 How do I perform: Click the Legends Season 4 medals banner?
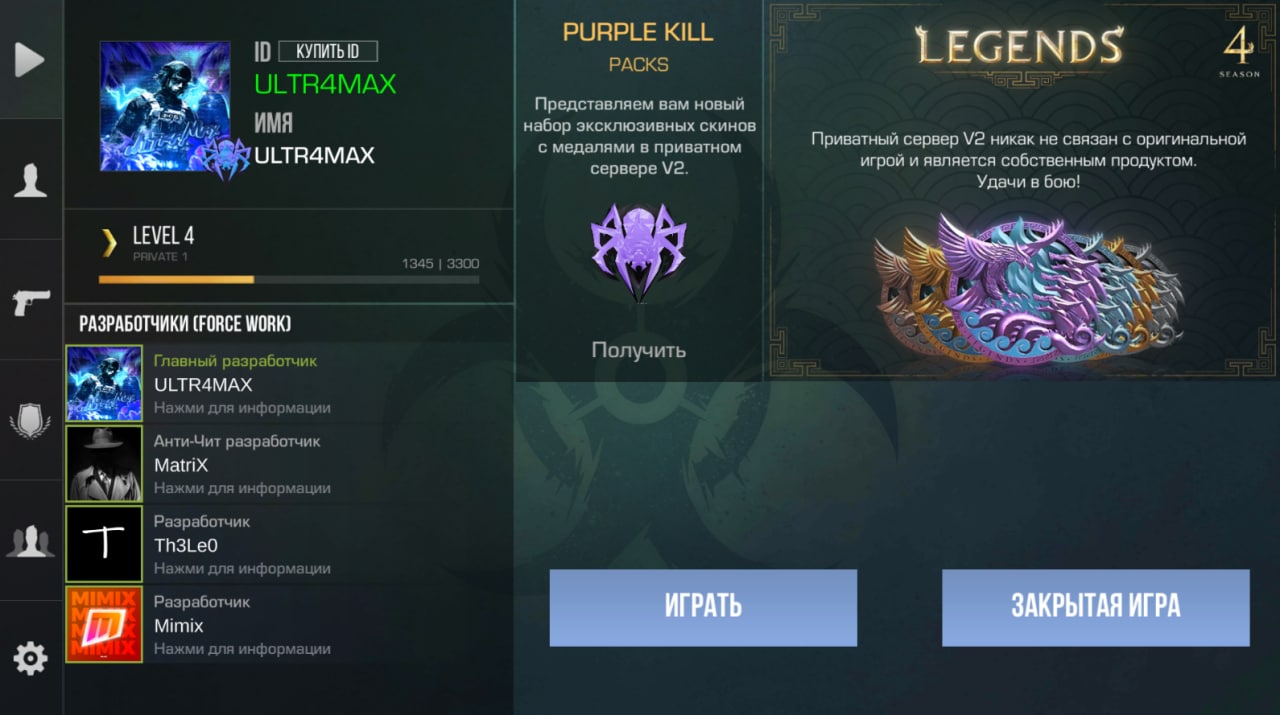[1022, 190]
